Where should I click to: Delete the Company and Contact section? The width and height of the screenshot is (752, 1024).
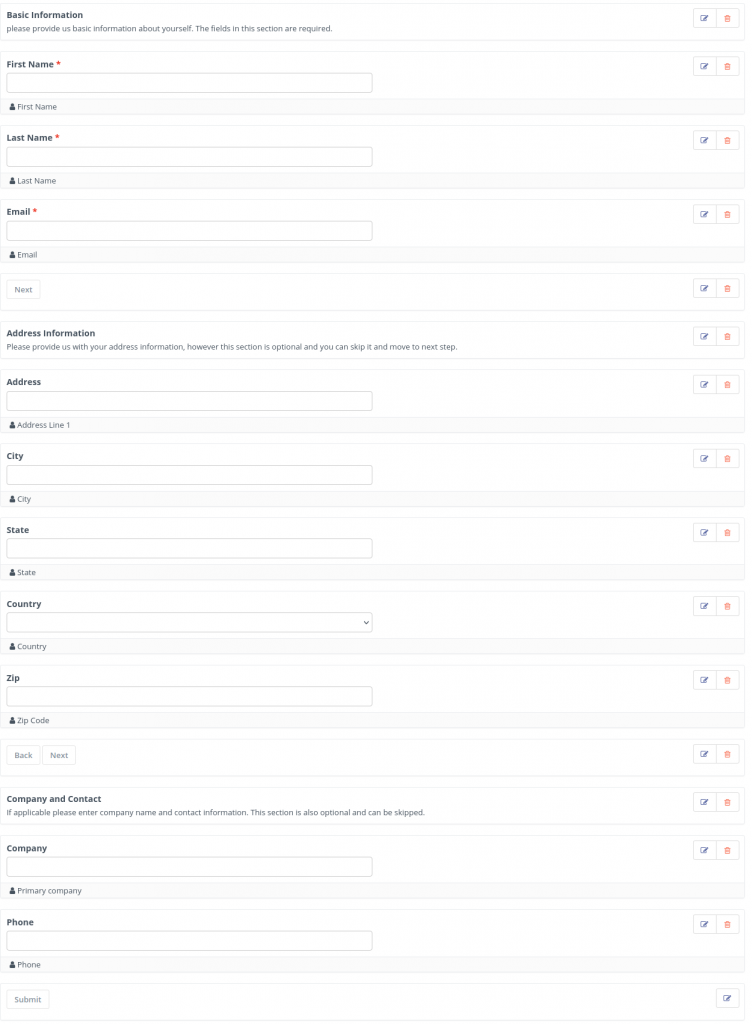coord(727,802)
